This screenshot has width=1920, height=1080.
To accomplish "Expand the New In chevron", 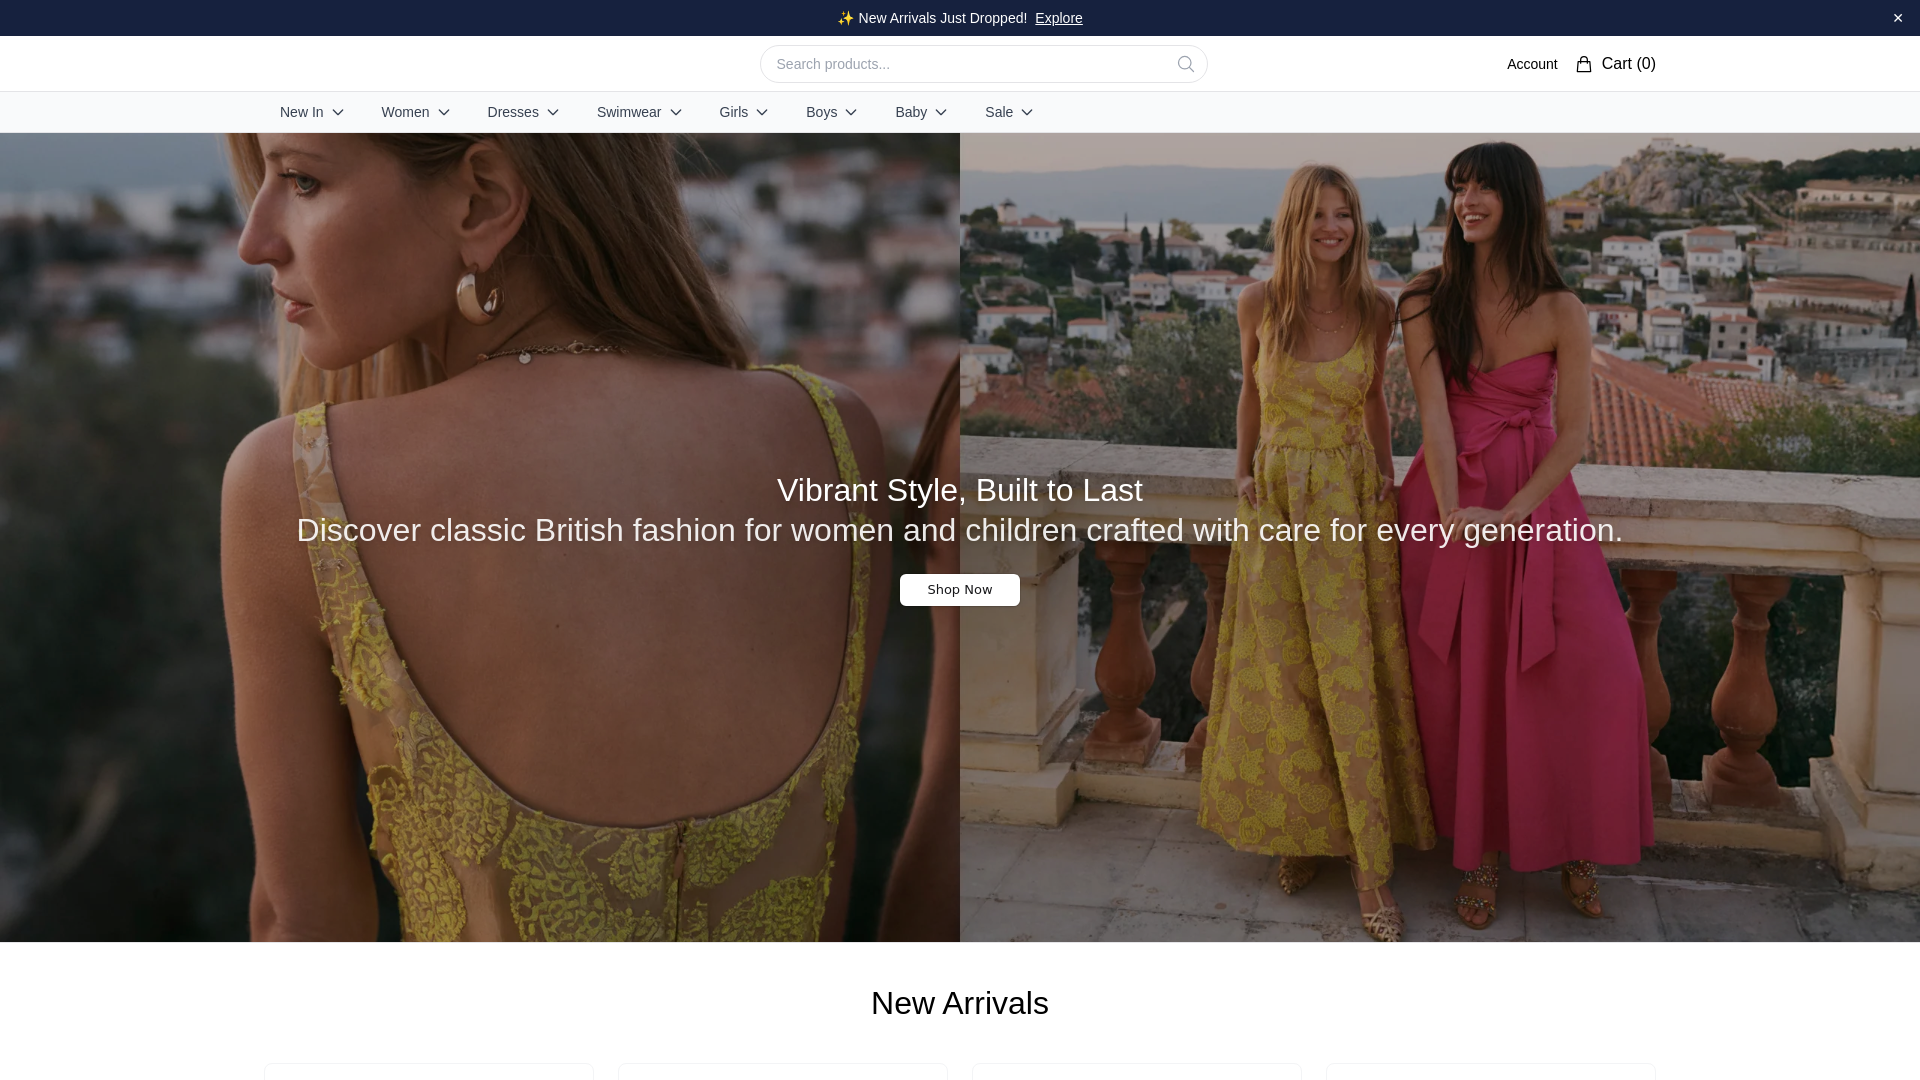I will point(338,112).
